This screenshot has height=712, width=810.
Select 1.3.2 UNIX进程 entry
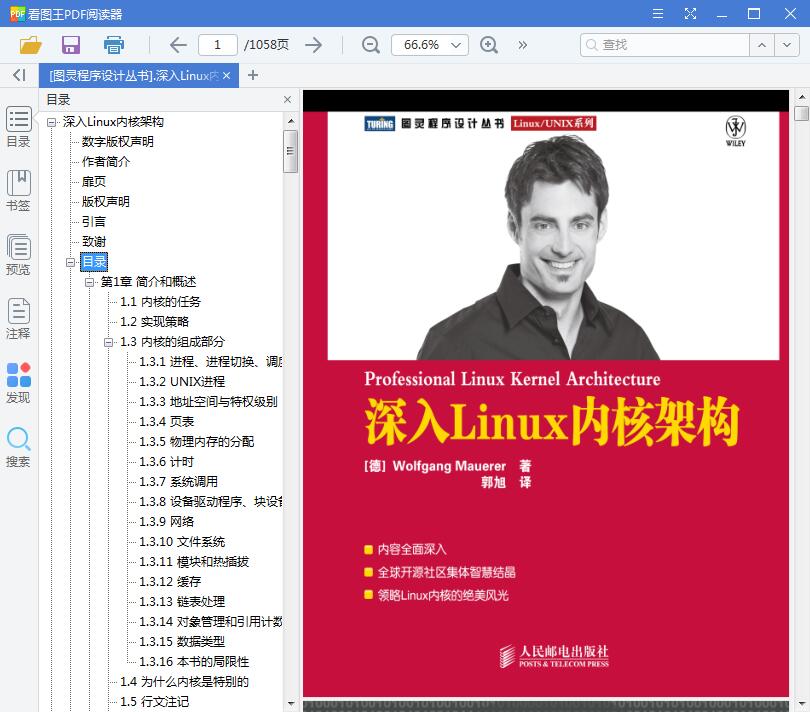coord(182,382)
